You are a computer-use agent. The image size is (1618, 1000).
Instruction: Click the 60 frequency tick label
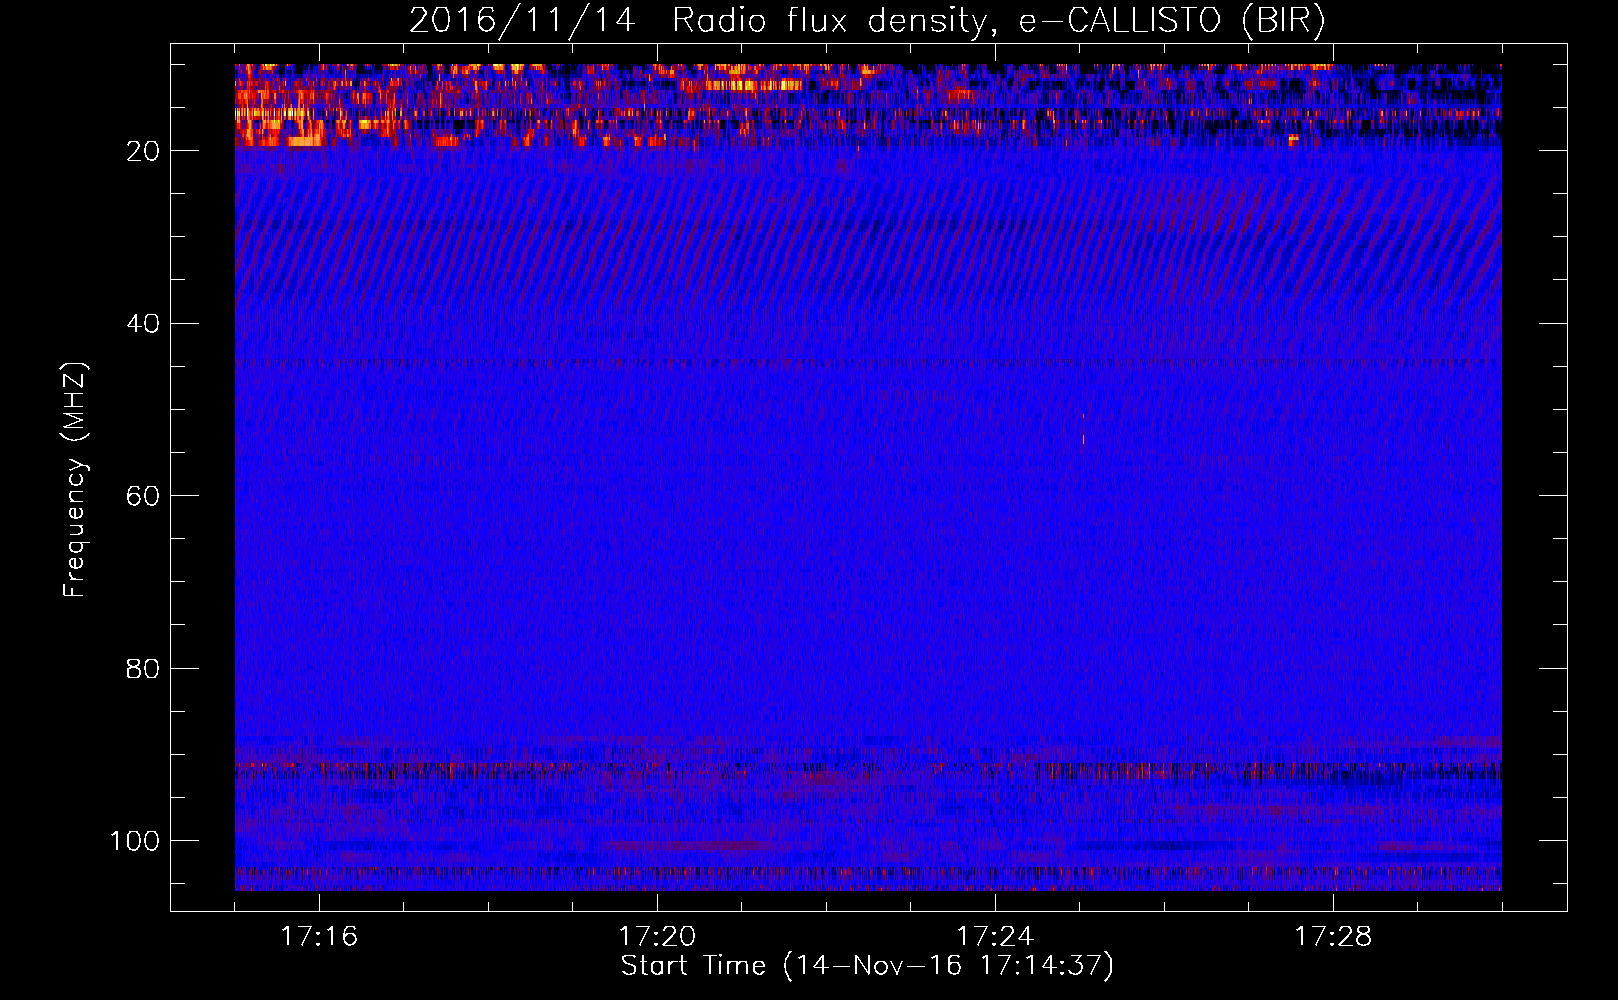point(144,496)
